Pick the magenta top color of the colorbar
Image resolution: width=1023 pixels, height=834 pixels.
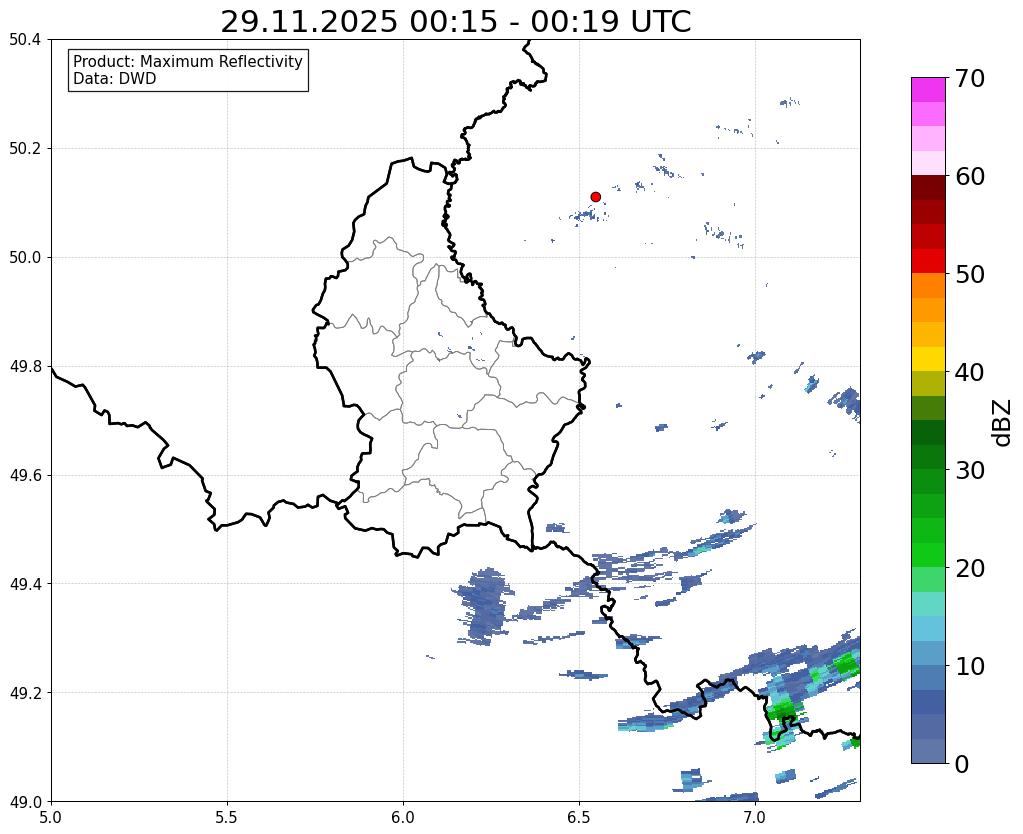point(928,90)
